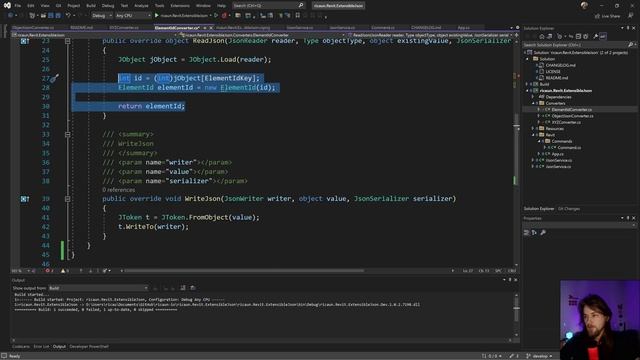Image resolution: width=640 pixels, height=360 pixels.
Task: Click the red Hot Reload flame icon
Action: tap(224, 16)
